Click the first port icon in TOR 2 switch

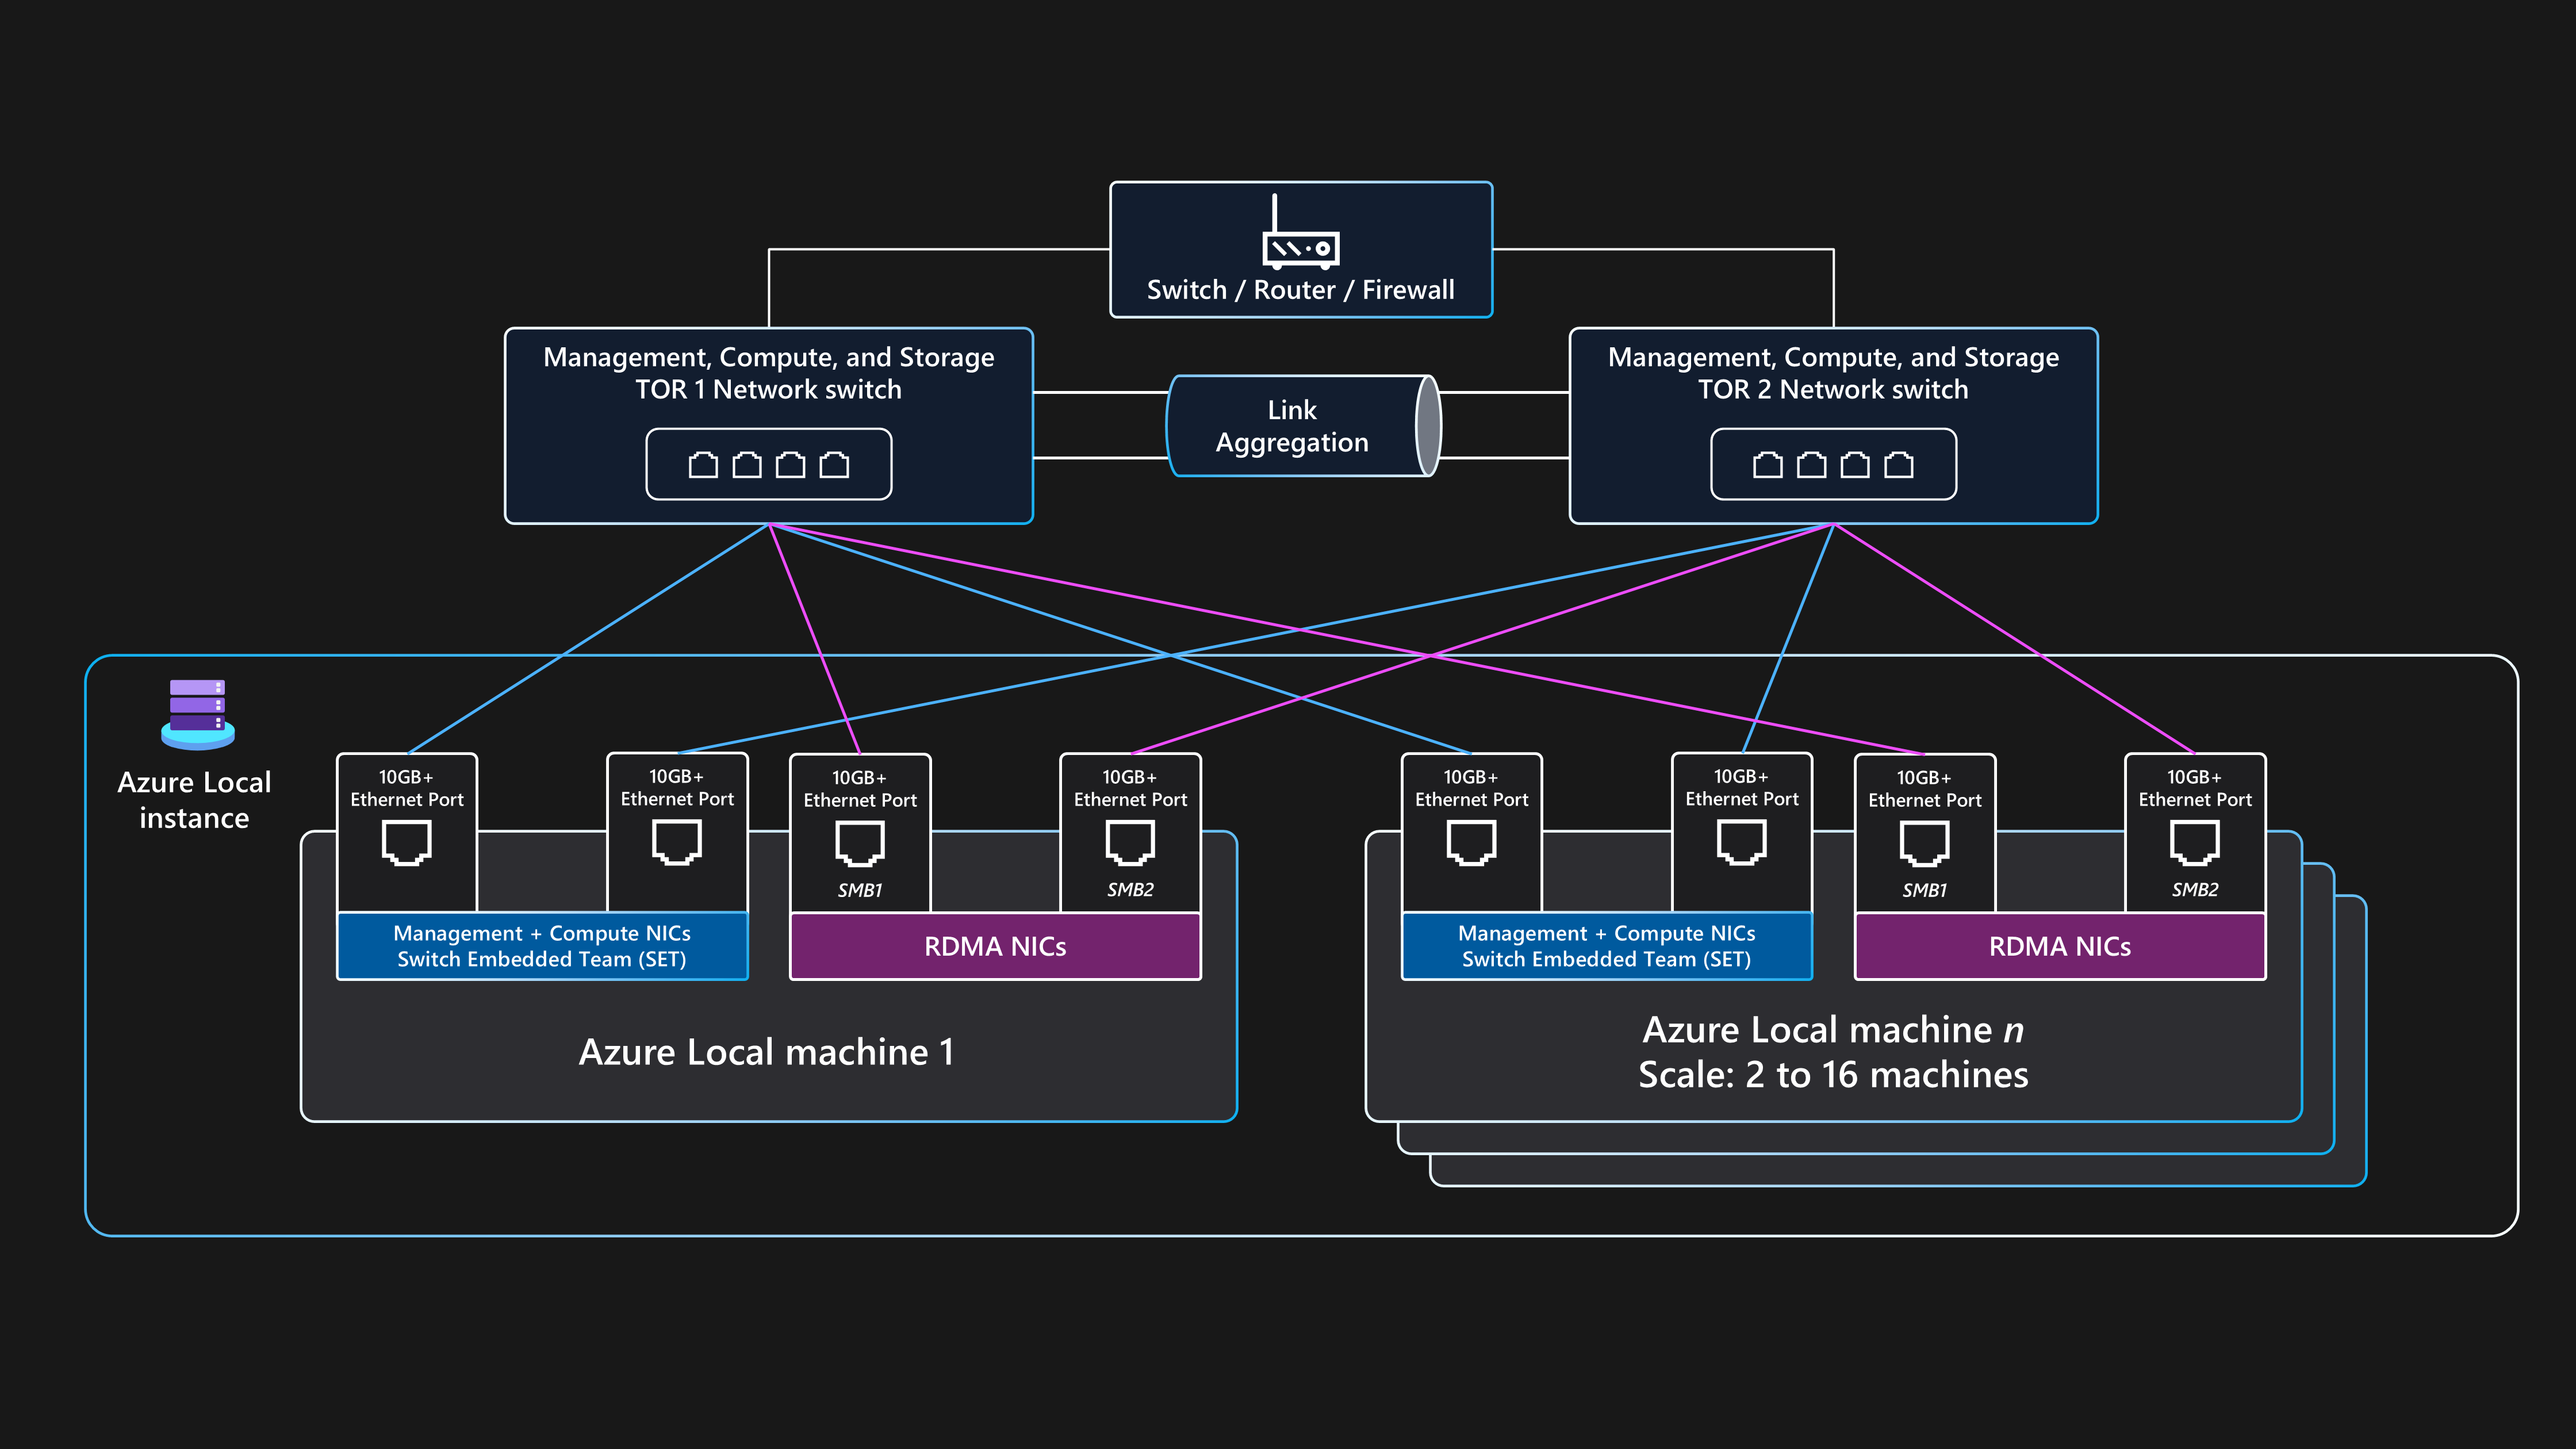pos(1768,465)
